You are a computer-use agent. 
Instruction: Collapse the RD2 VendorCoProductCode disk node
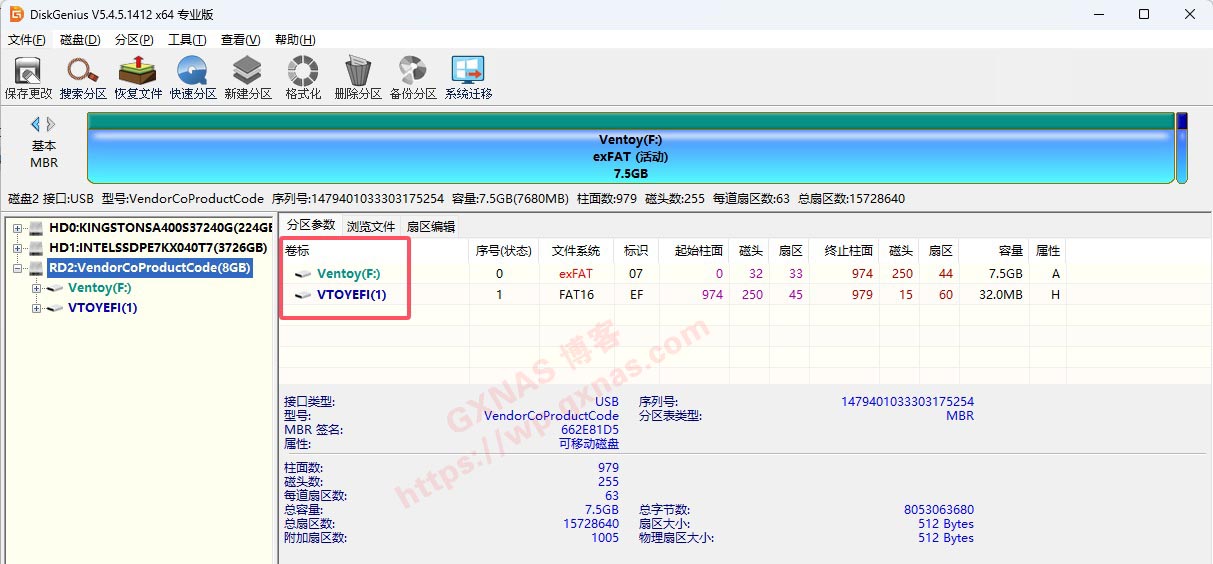18,268
